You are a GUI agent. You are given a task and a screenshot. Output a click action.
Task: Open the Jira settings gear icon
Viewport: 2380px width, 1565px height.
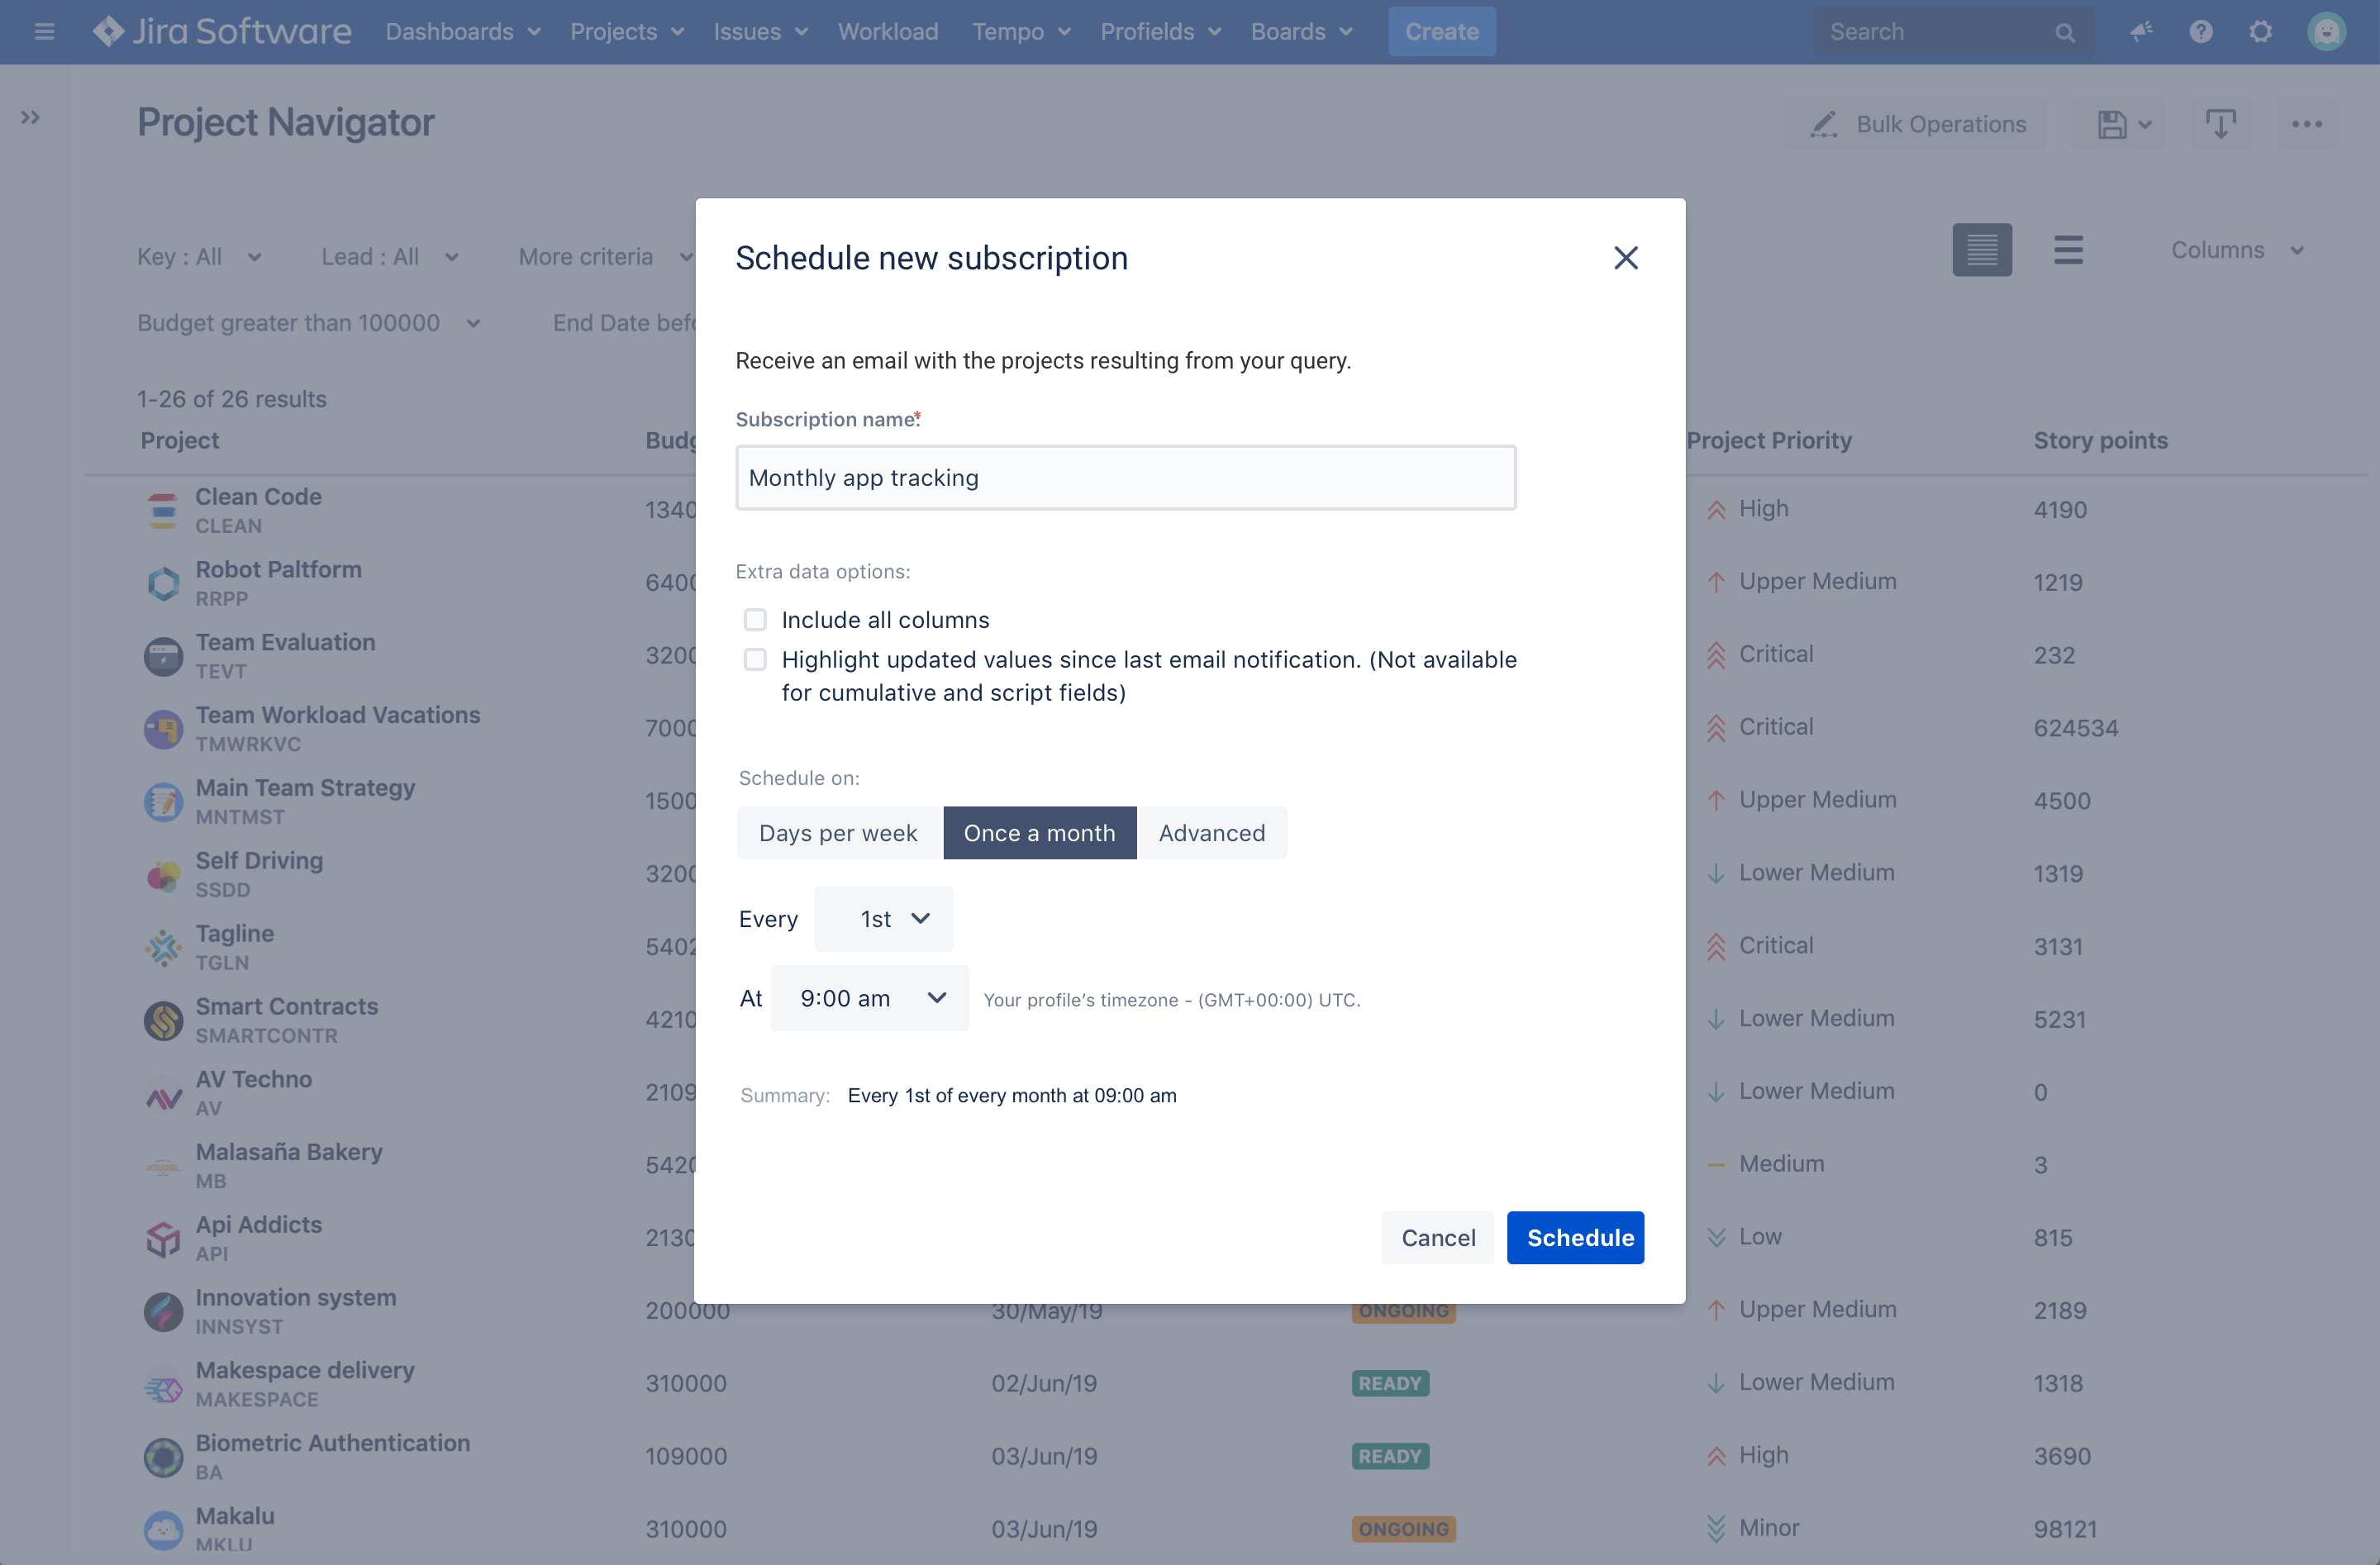pos(2261,31)
